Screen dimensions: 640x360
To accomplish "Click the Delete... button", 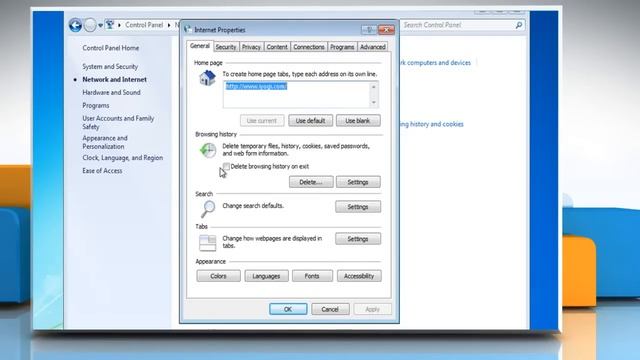I will click(x=311, y=182).
